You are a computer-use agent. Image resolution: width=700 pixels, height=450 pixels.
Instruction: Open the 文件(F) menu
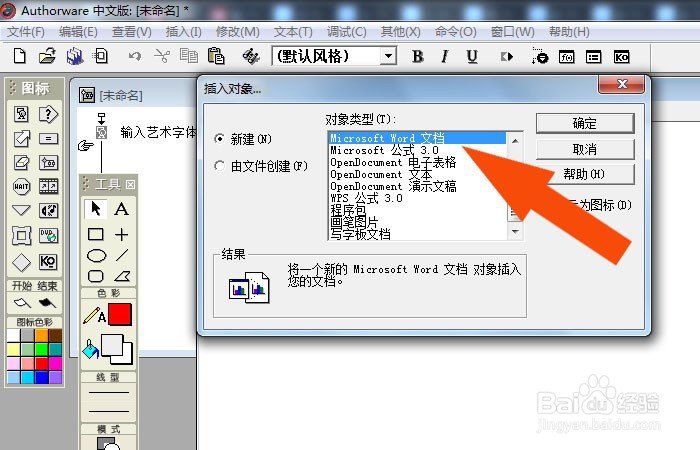[x=26, y=32]
